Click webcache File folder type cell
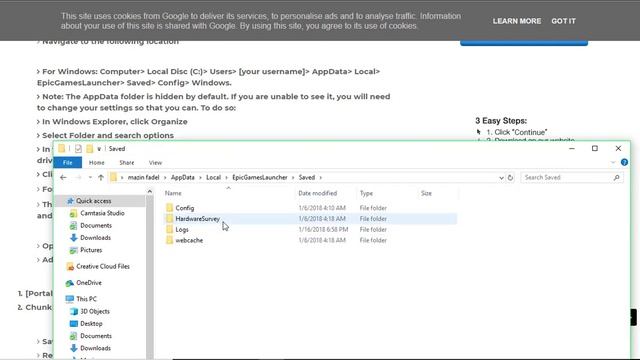Image resolution: width=640 pixels, height=360 pixels. point(373,240)
